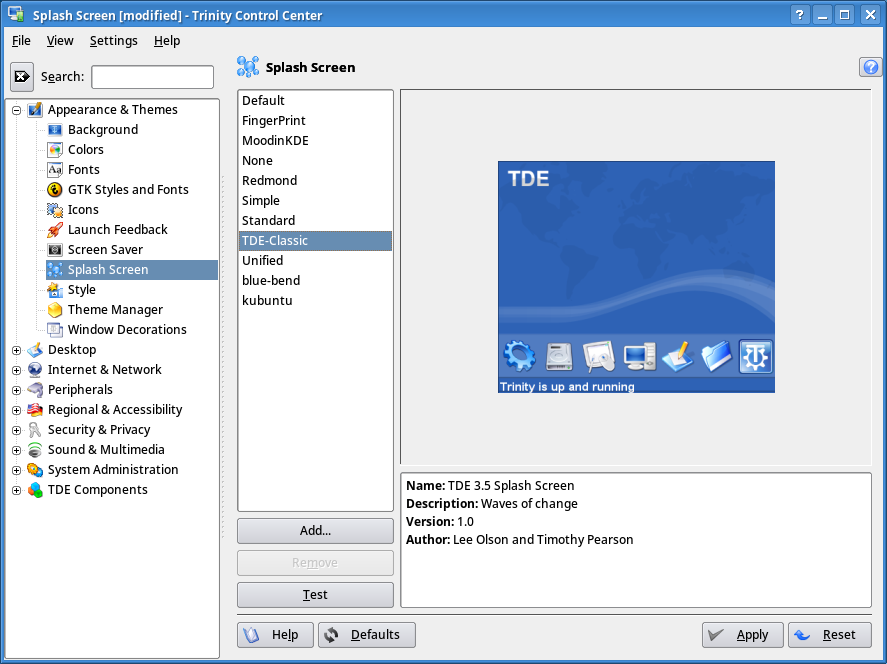Open the View menu

point(60,41)
